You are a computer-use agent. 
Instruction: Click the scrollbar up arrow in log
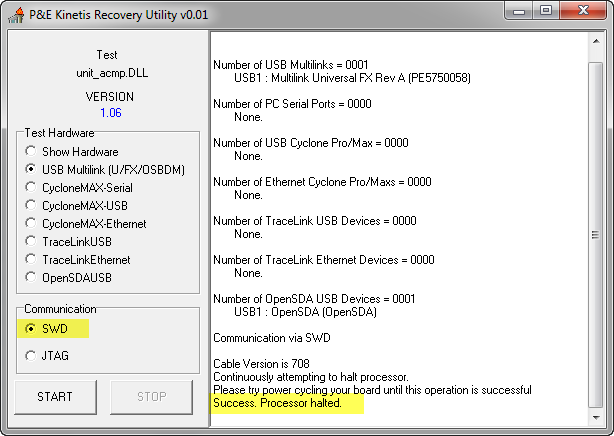(596, 41)
